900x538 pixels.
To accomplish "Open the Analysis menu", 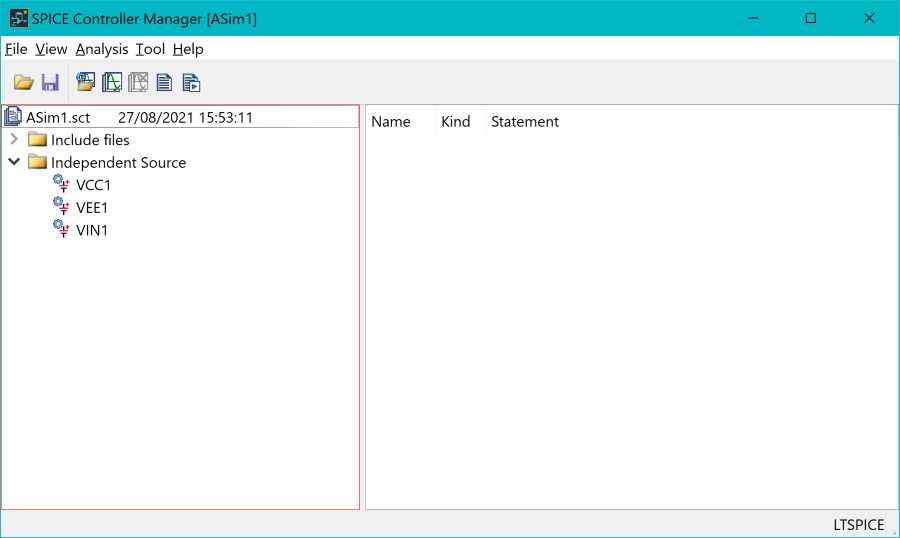I will tap(102, 49).
